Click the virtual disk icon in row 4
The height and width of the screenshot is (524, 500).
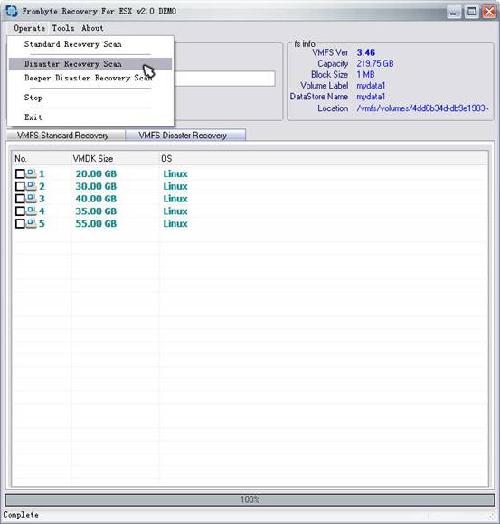point(31,211)
